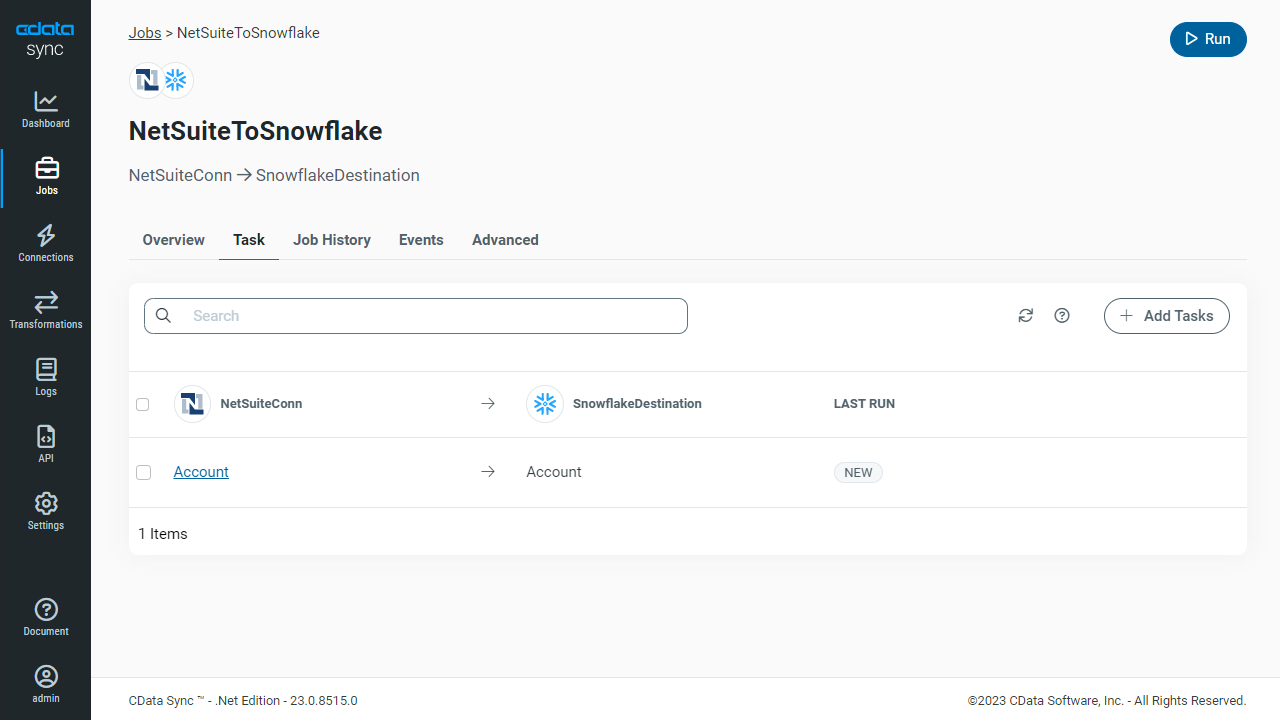The width and height of the screenshot is (1280, 720).
Task: Click the help question mark icon
Action: coord(1062,316)
